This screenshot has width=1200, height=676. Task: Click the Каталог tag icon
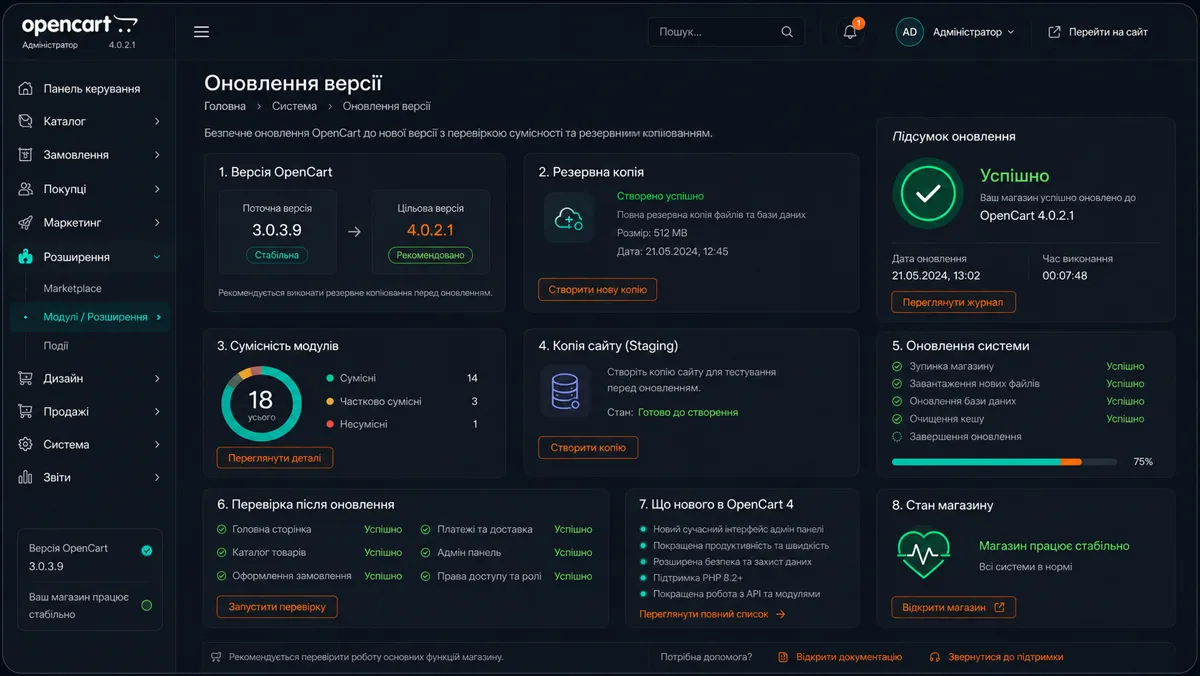(26, 121)
